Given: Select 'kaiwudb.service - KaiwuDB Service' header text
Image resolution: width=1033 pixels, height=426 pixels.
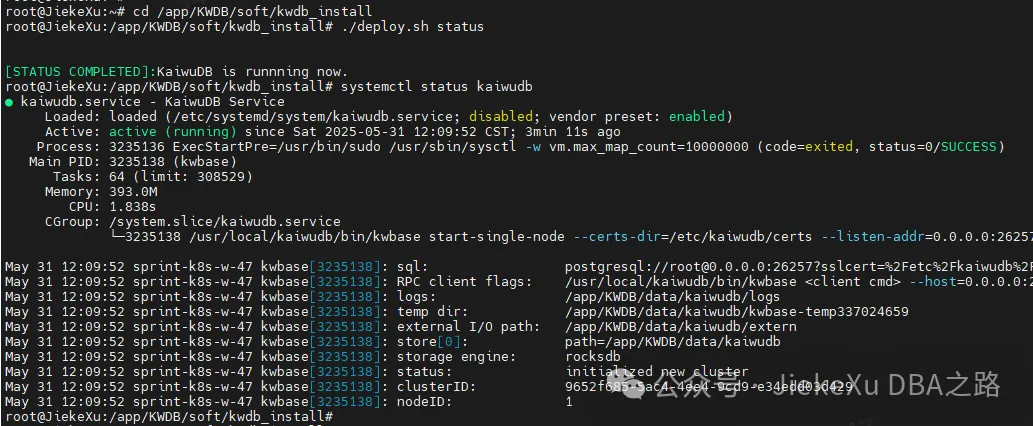Looking at the screenshot, I should click(153, 102).
